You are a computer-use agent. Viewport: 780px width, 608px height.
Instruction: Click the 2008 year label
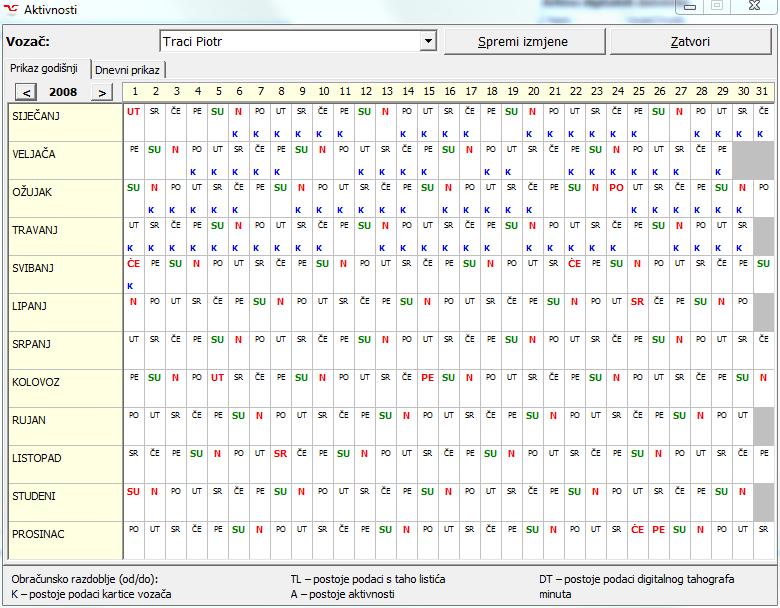[x=63, y=92]
